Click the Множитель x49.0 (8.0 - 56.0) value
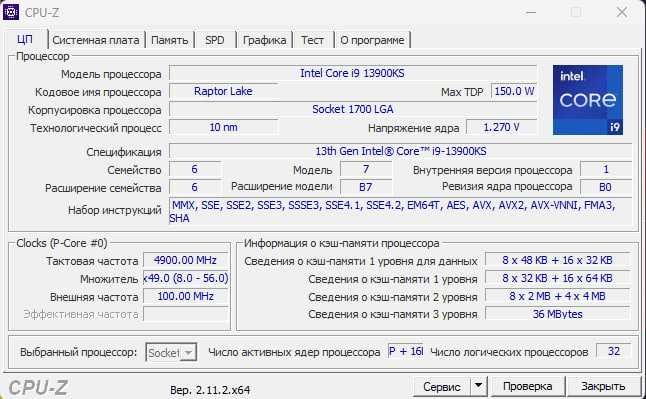The height and width of the screenshot is (399, 646). coord(185,278)
